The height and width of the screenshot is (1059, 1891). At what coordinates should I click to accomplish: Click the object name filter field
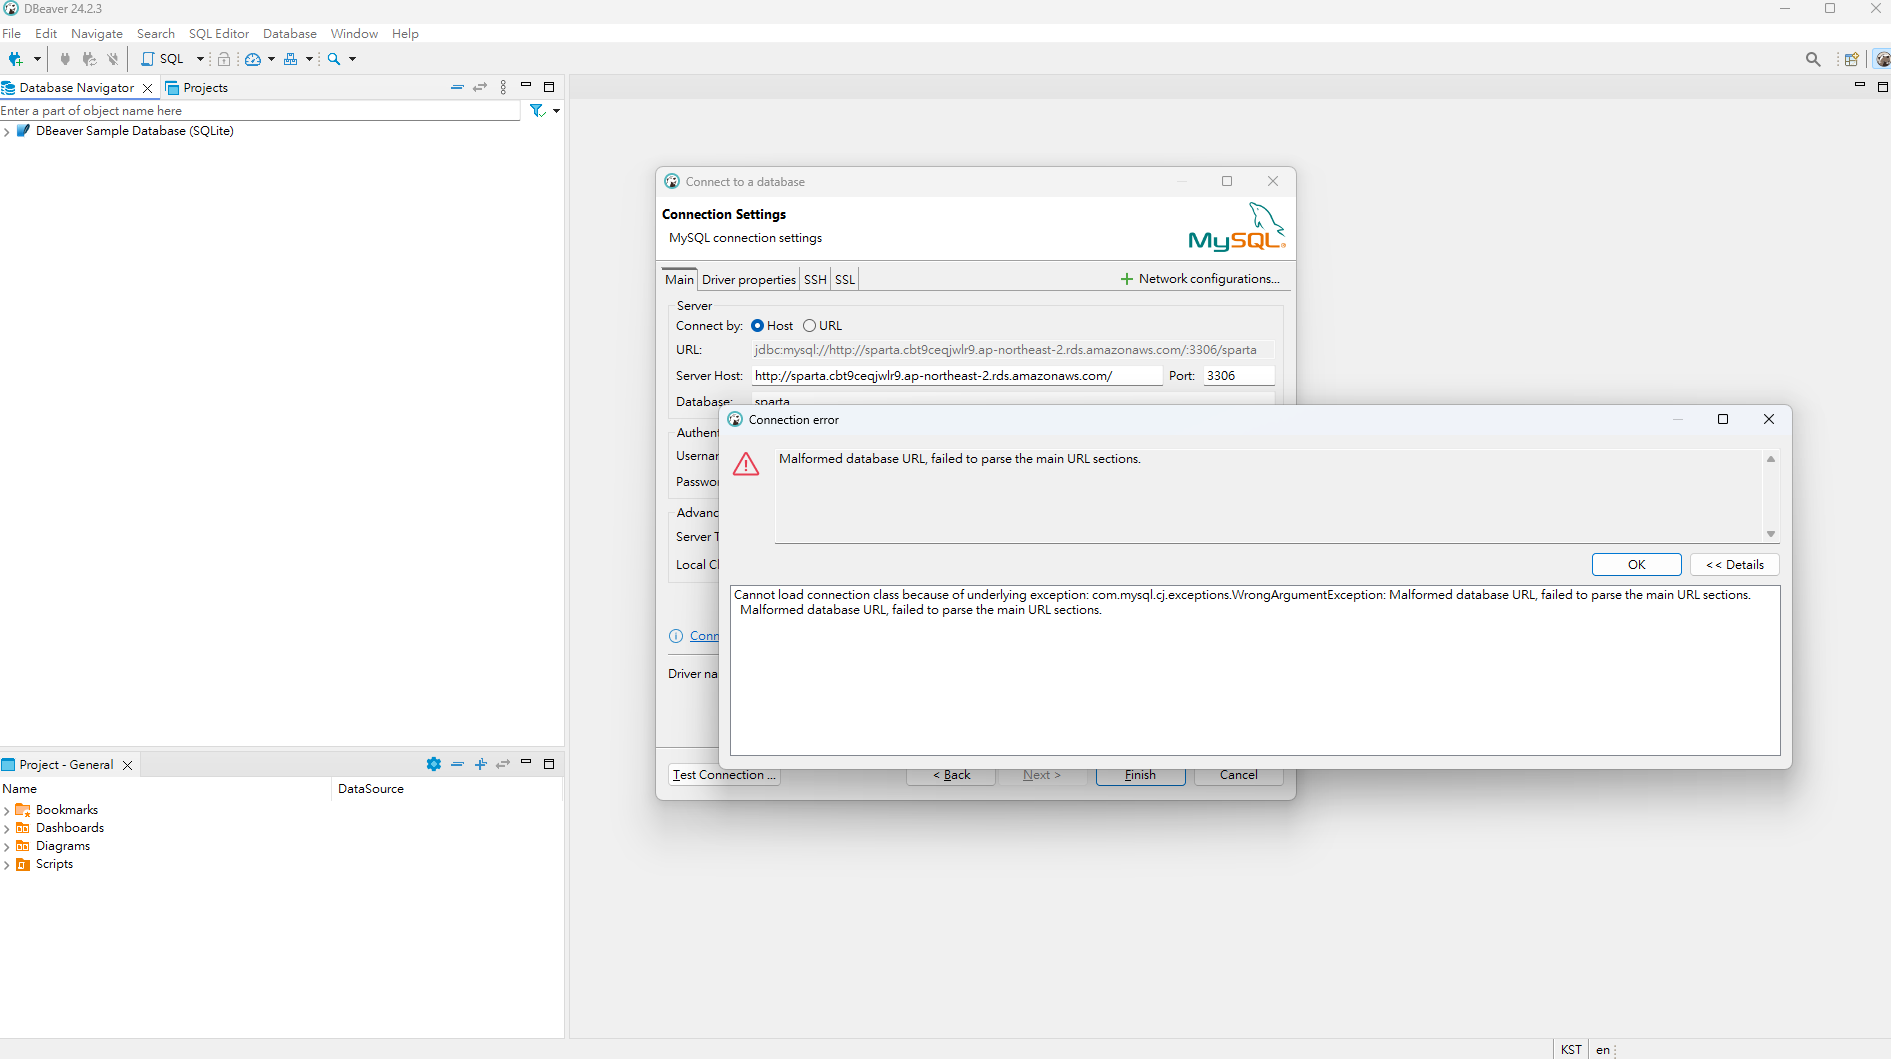tap(260, 111)
